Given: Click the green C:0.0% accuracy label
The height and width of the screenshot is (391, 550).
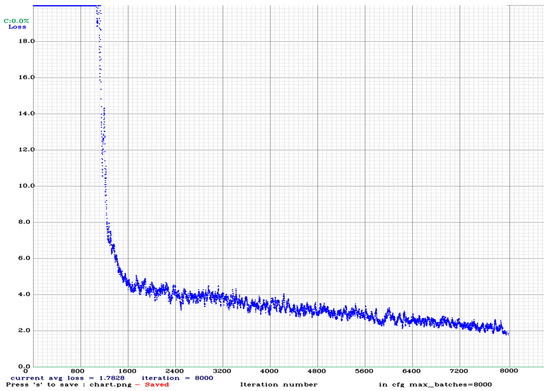Looking at the screenshot, I should click(16, 21).
